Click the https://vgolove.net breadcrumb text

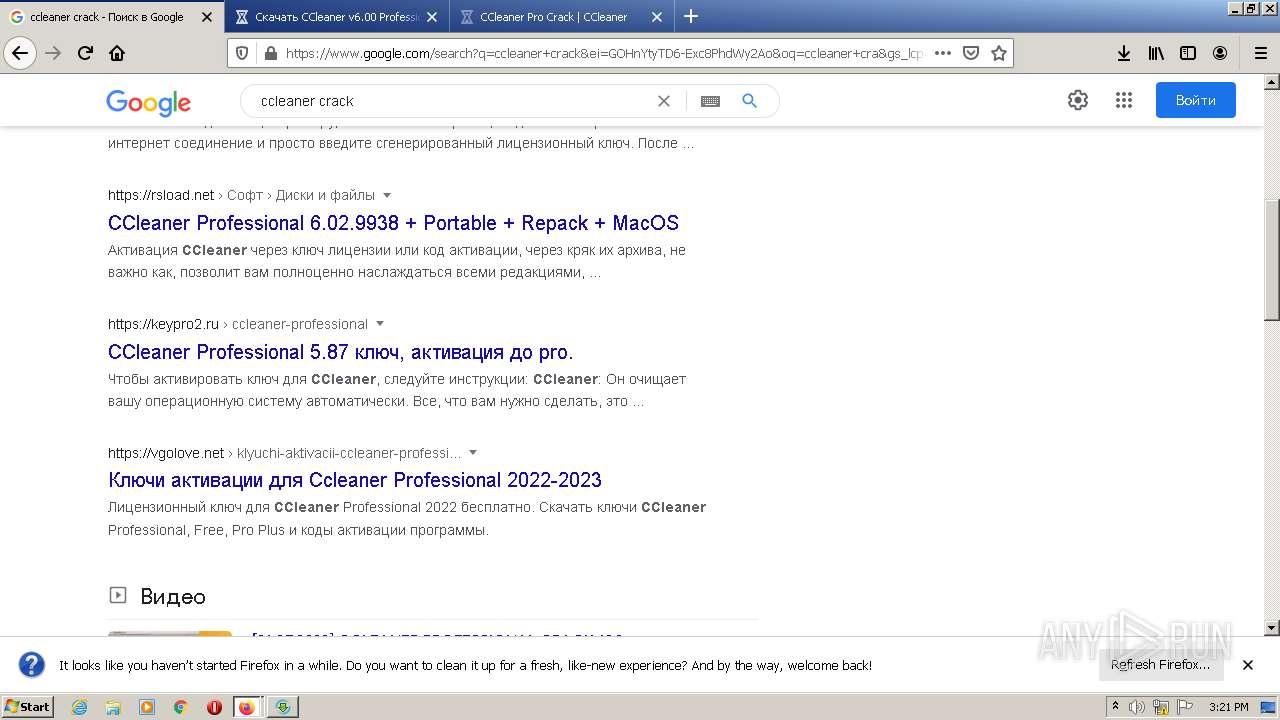click(166, 453)
